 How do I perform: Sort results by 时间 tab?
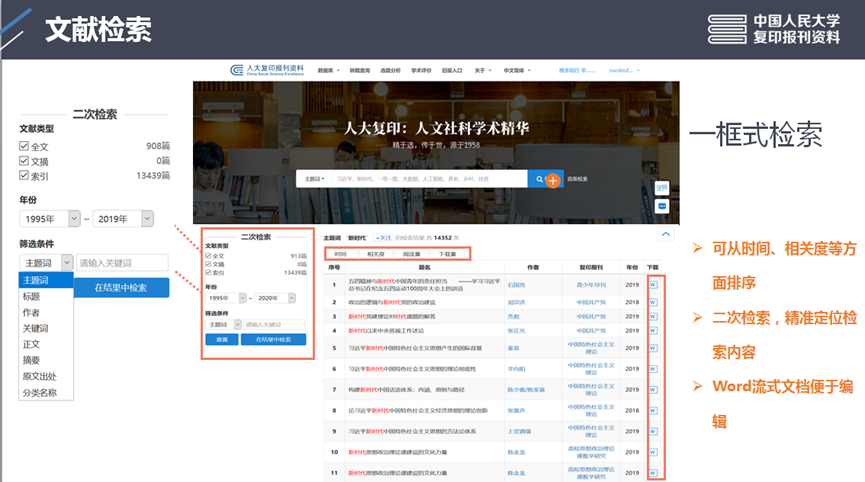point(340,254)
